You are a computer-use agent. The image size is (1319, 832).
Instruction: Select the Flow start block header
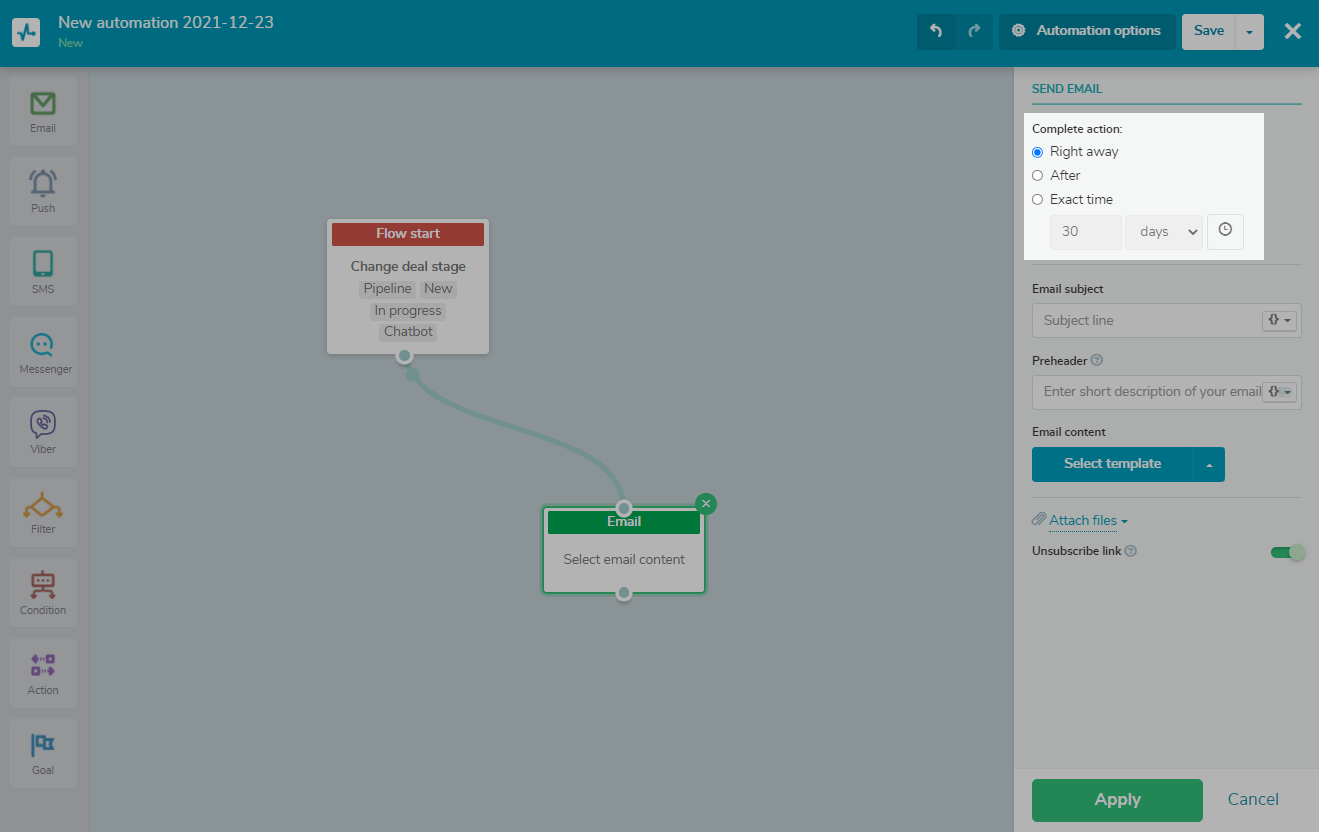(408, 234)
